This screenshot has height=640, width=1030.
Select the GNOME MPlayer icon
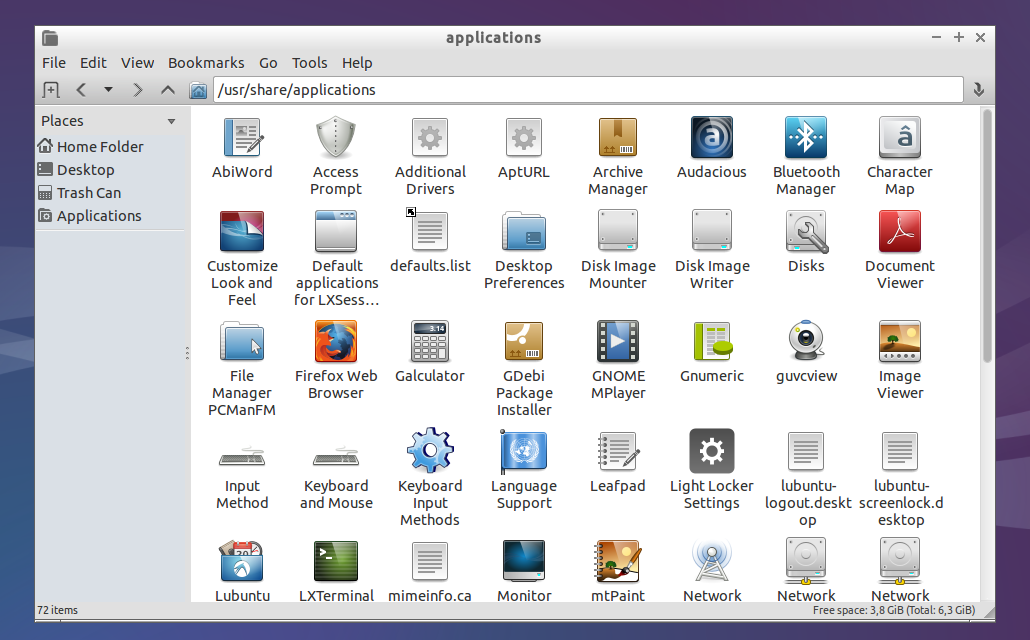point(617,341)
